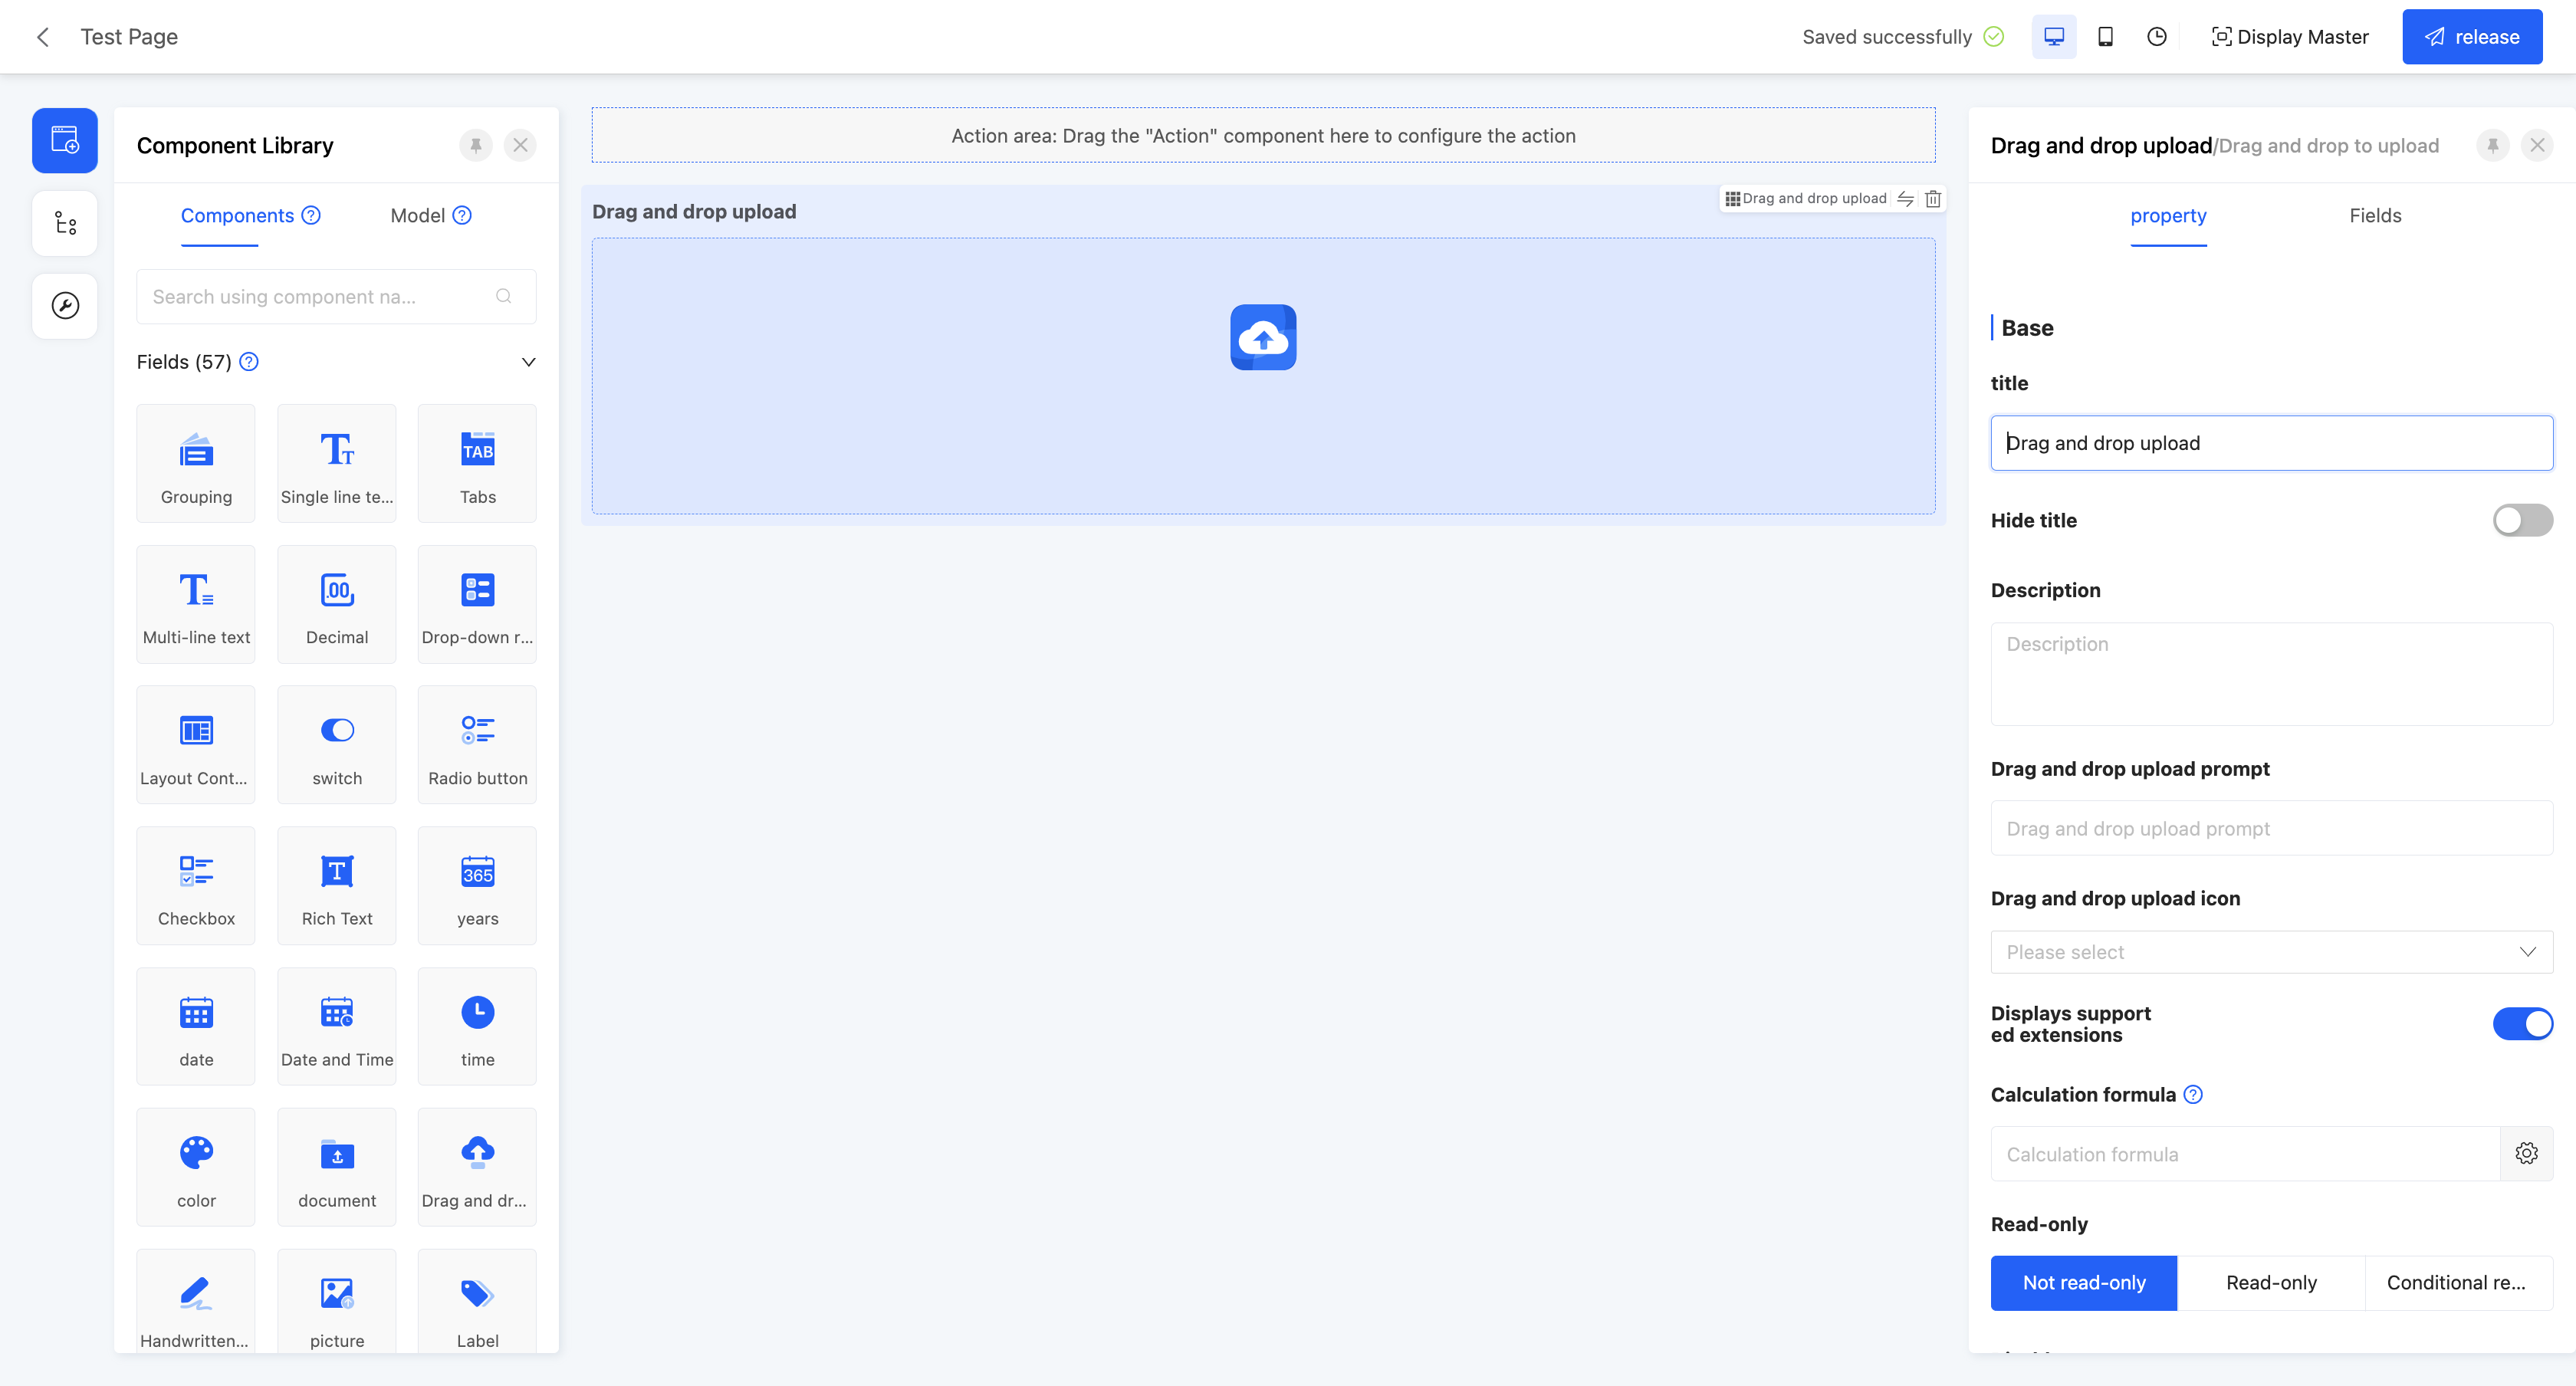Open the Fields tab in properties

2374,216
